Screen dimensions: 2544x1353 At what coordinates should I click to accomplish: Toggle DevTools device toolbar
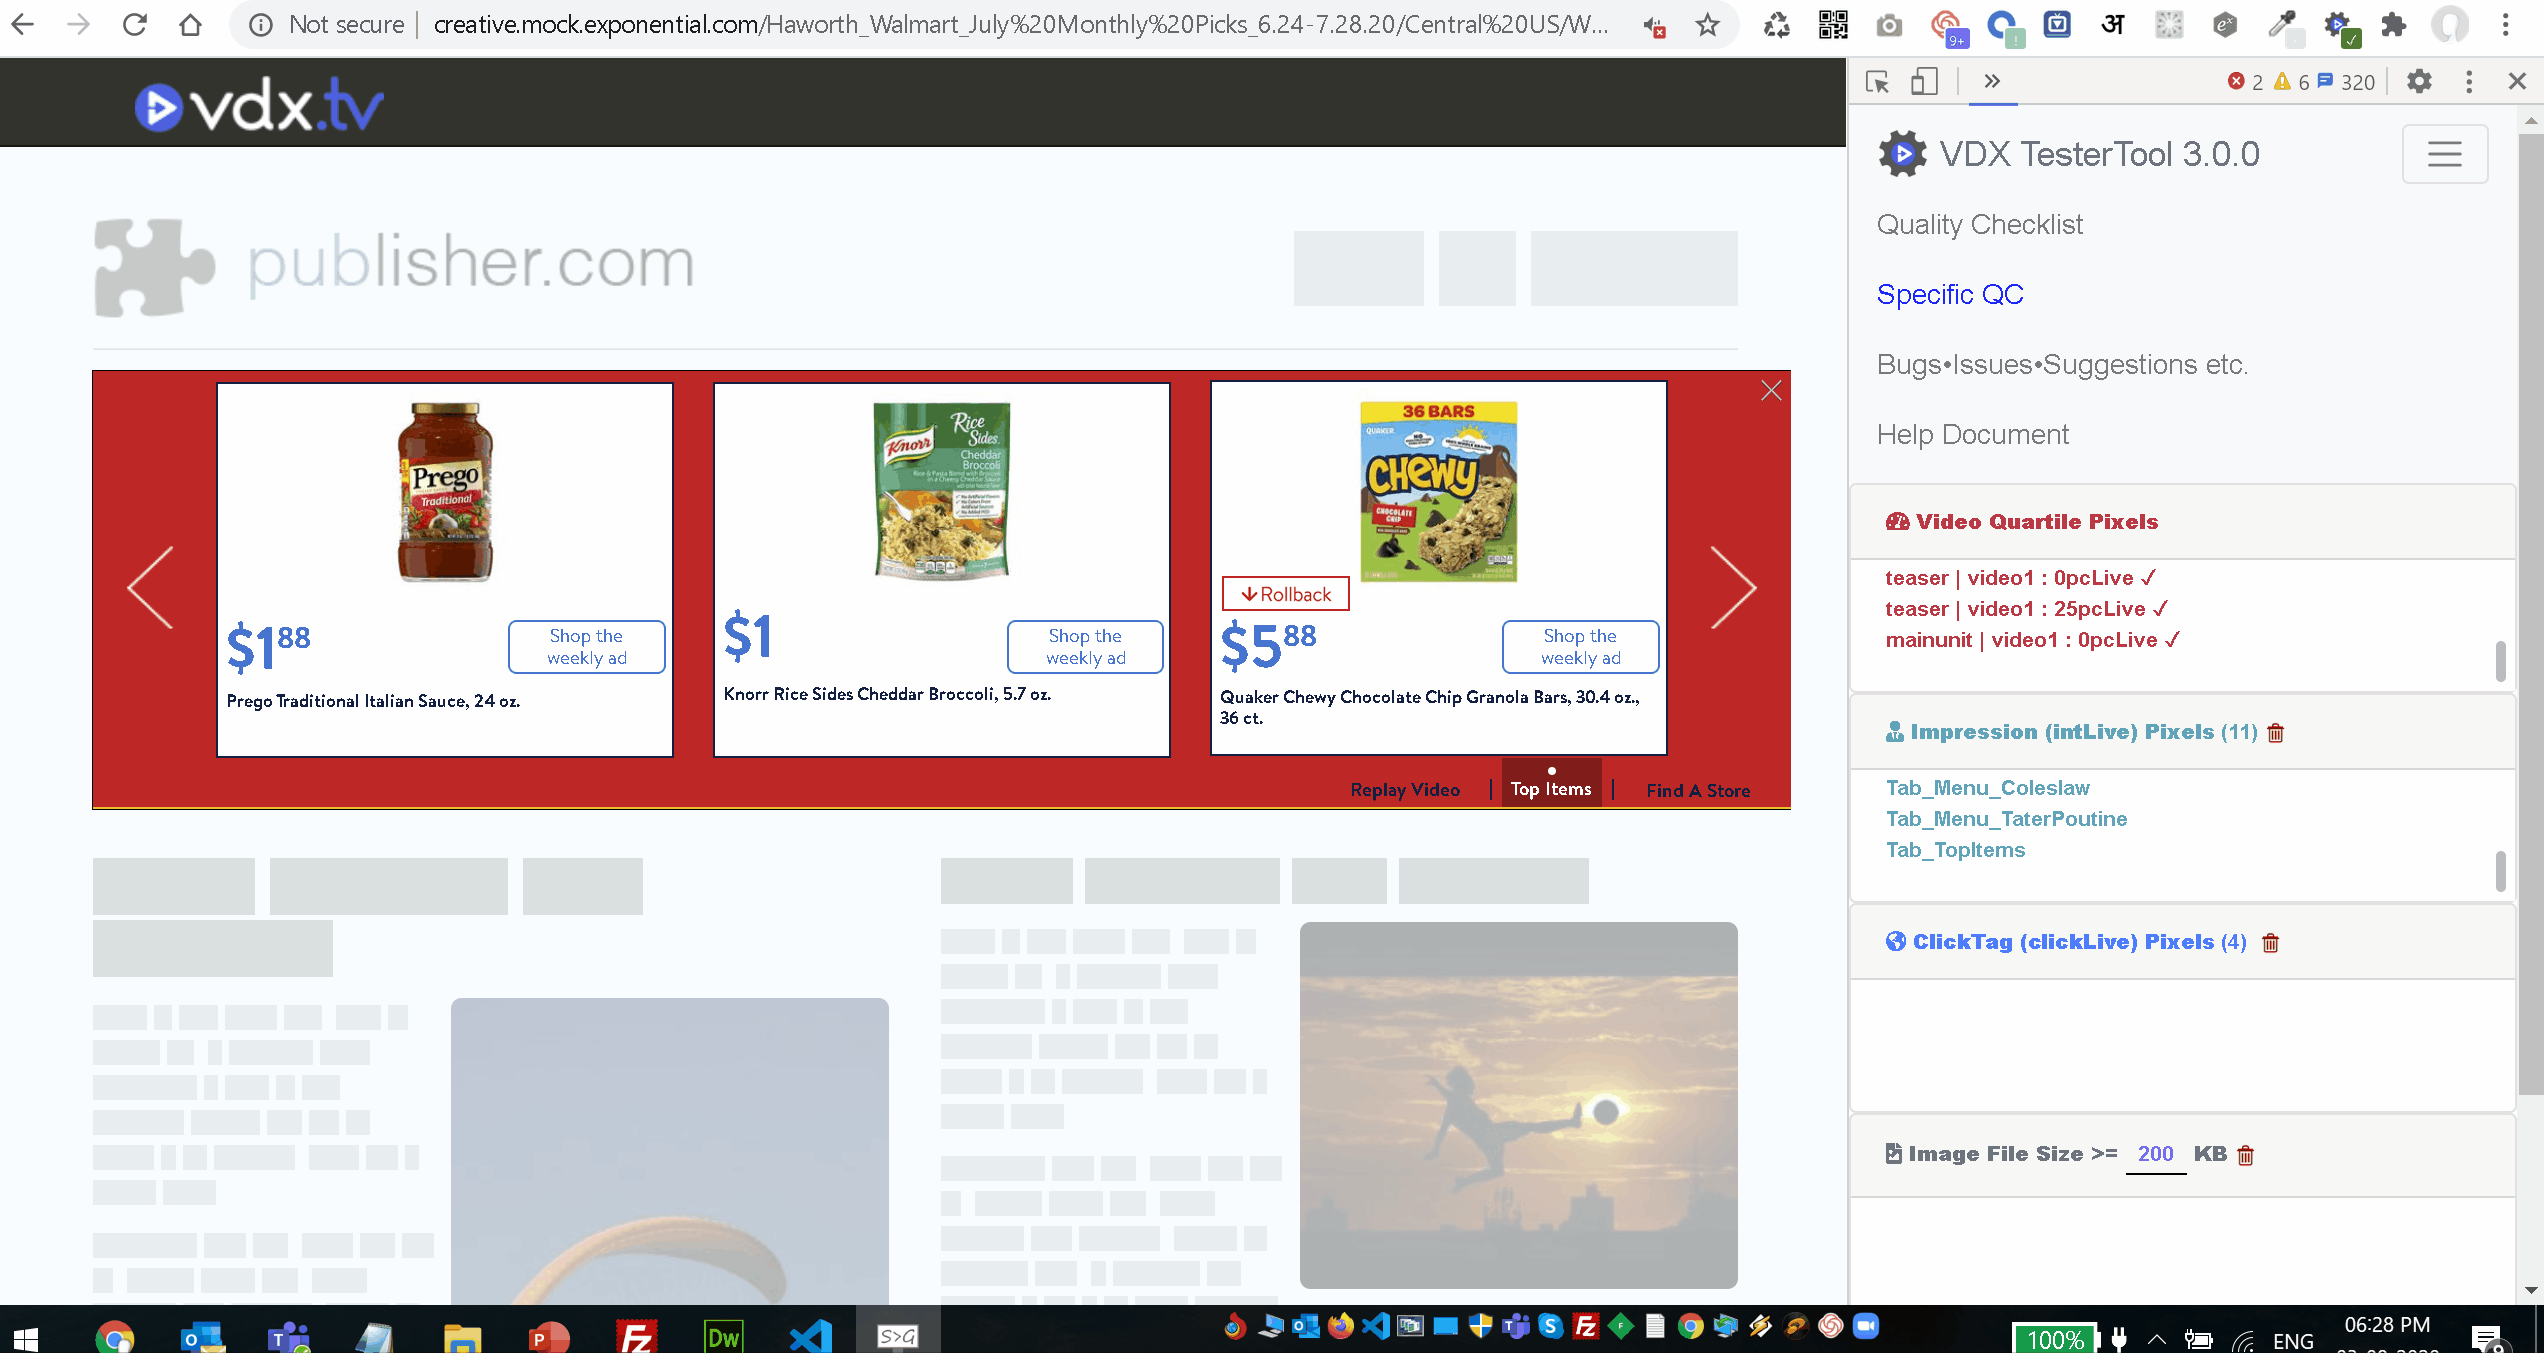(1924, 82)
